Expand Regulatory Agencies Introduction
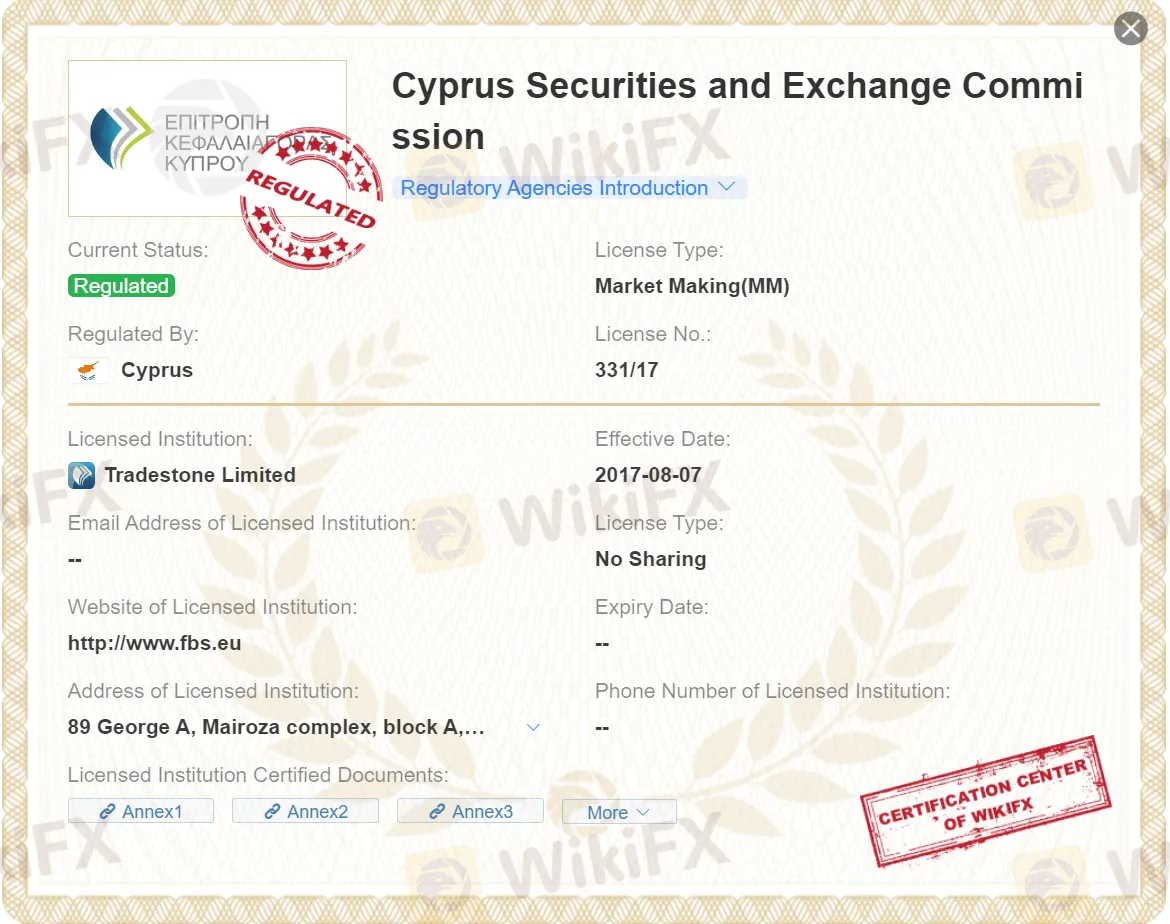 569,188
